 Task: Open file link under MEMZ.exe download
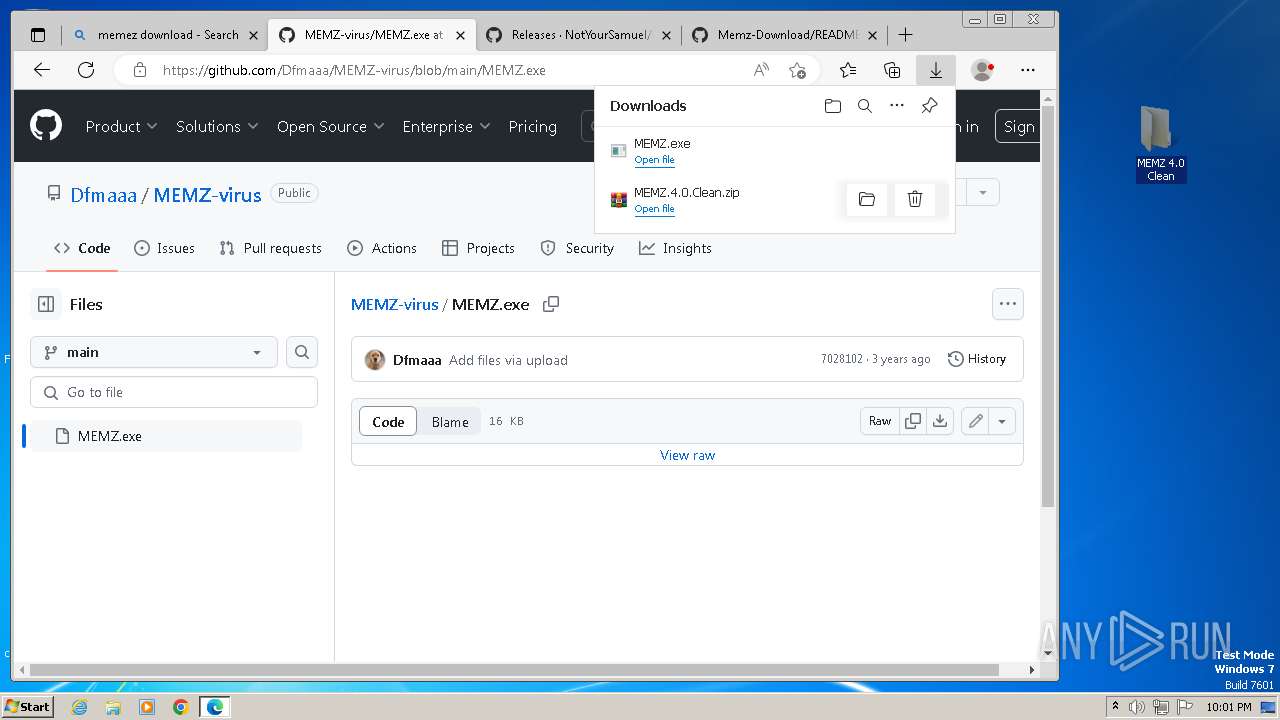(654, 160)
